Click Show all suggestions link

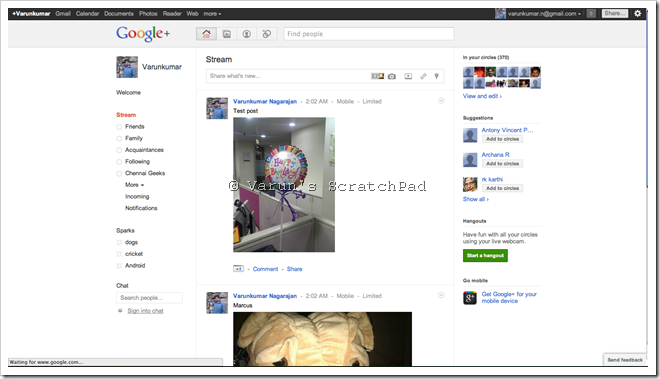click(x=476, y=199)
